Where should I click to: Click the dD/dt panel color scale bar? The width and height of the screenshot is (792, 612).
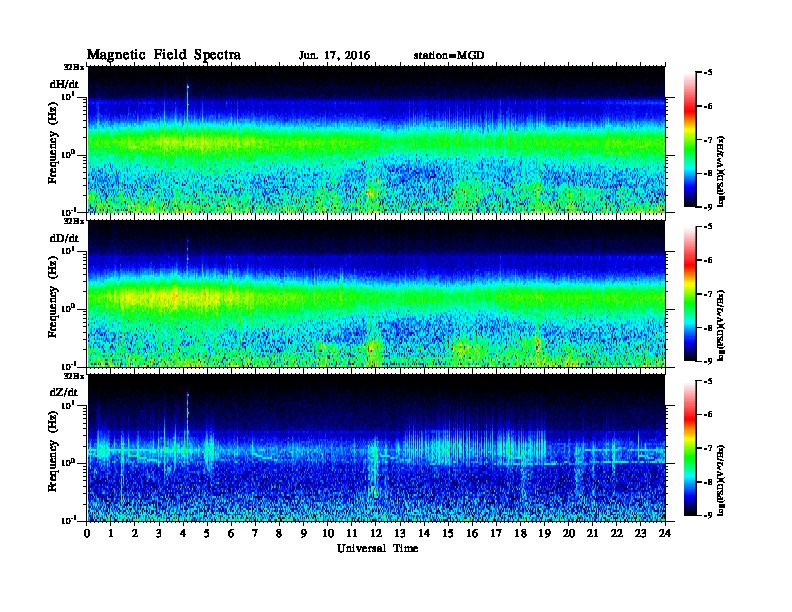pos(690,294)
